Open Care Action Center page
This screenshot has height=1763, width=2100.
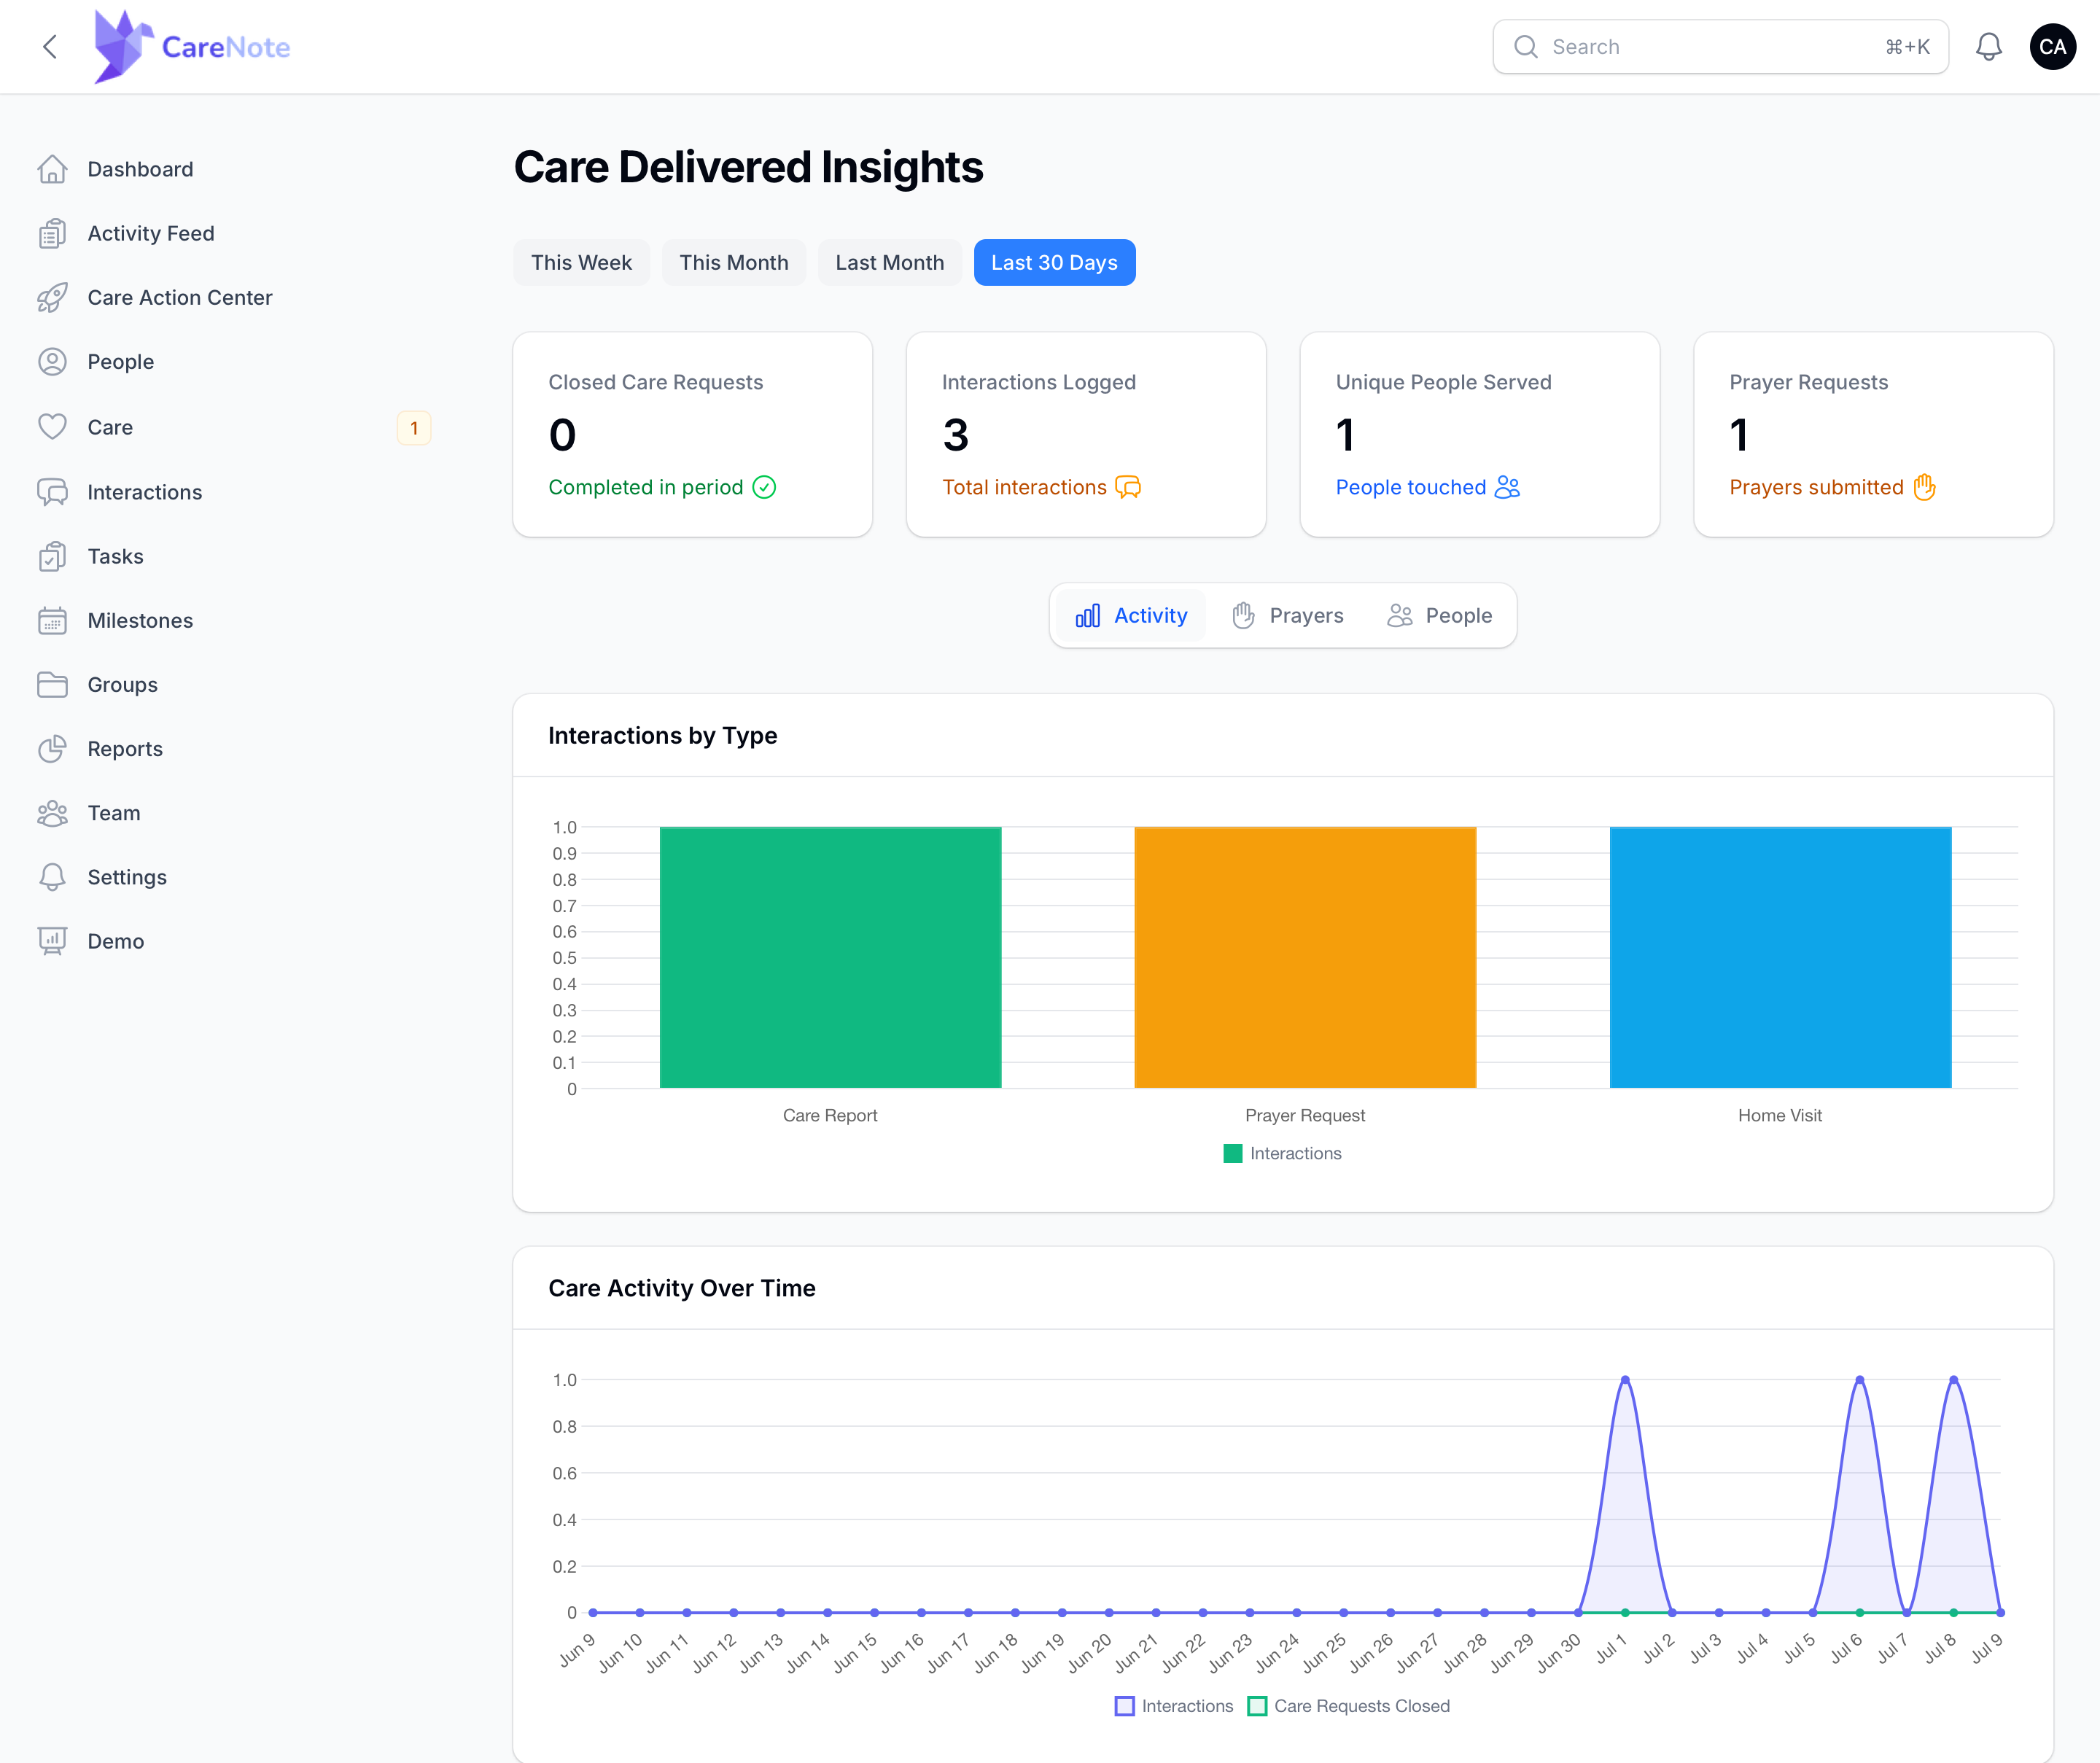pyautogui.click(x=180, y=297)
